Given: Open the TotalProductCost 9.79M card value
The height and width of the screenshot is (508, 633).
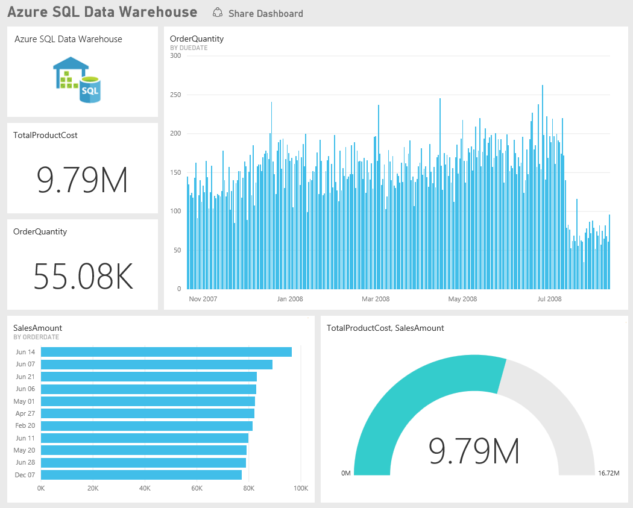Looking at the screenshot, I should 82,180.
